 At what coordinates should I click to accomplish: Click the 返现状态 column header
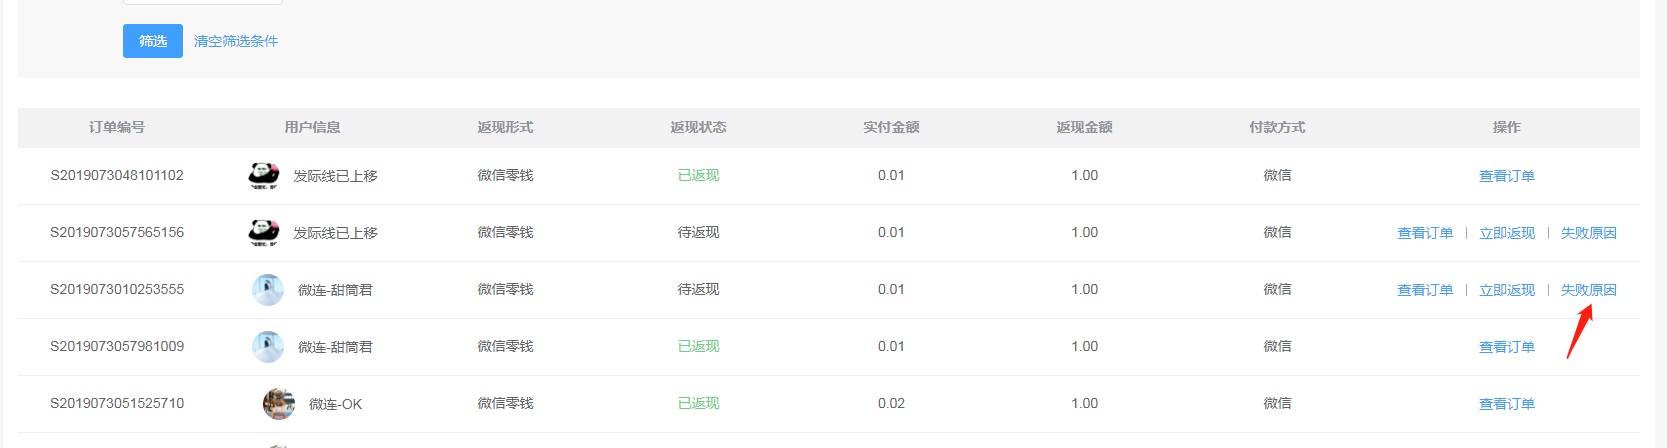(698, 127)
